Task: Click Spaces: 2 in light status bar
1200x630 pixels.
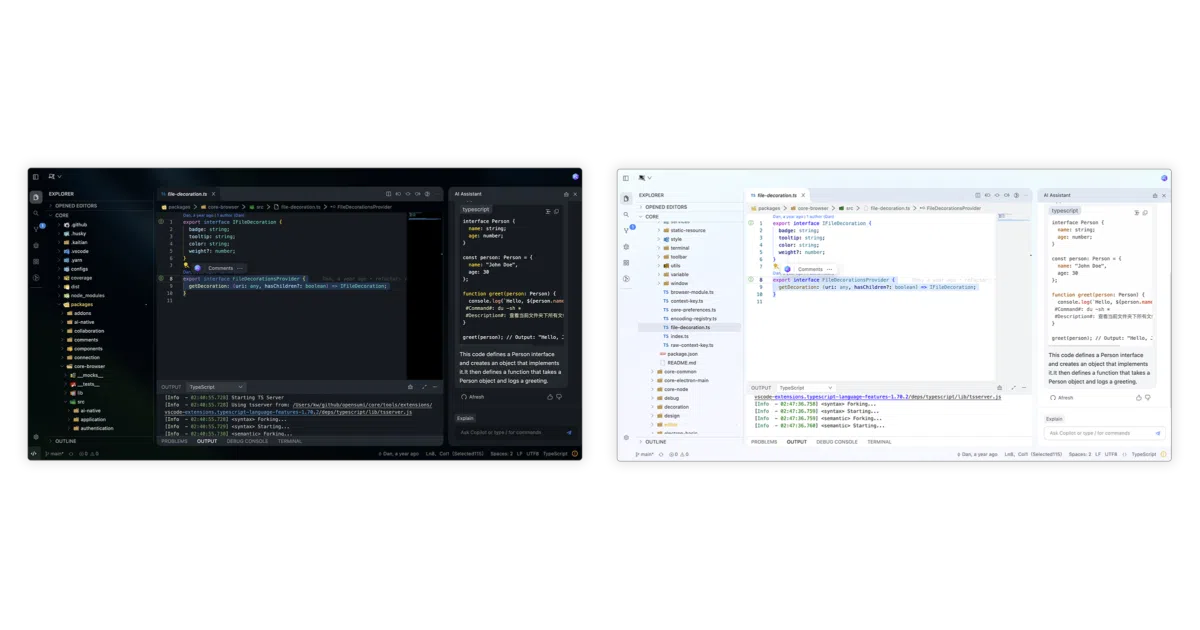Action: coord(1080,454)
